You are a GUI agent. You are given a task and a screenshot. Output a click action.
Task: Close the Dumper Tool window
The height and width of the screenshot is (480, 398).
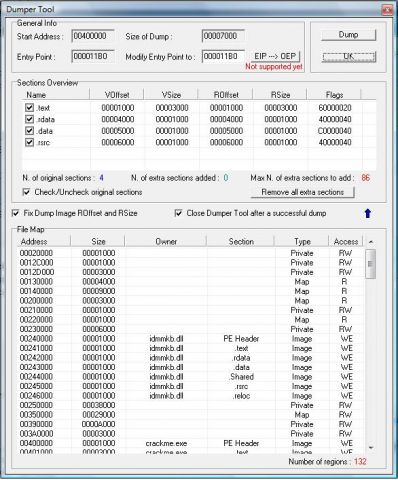387,10
